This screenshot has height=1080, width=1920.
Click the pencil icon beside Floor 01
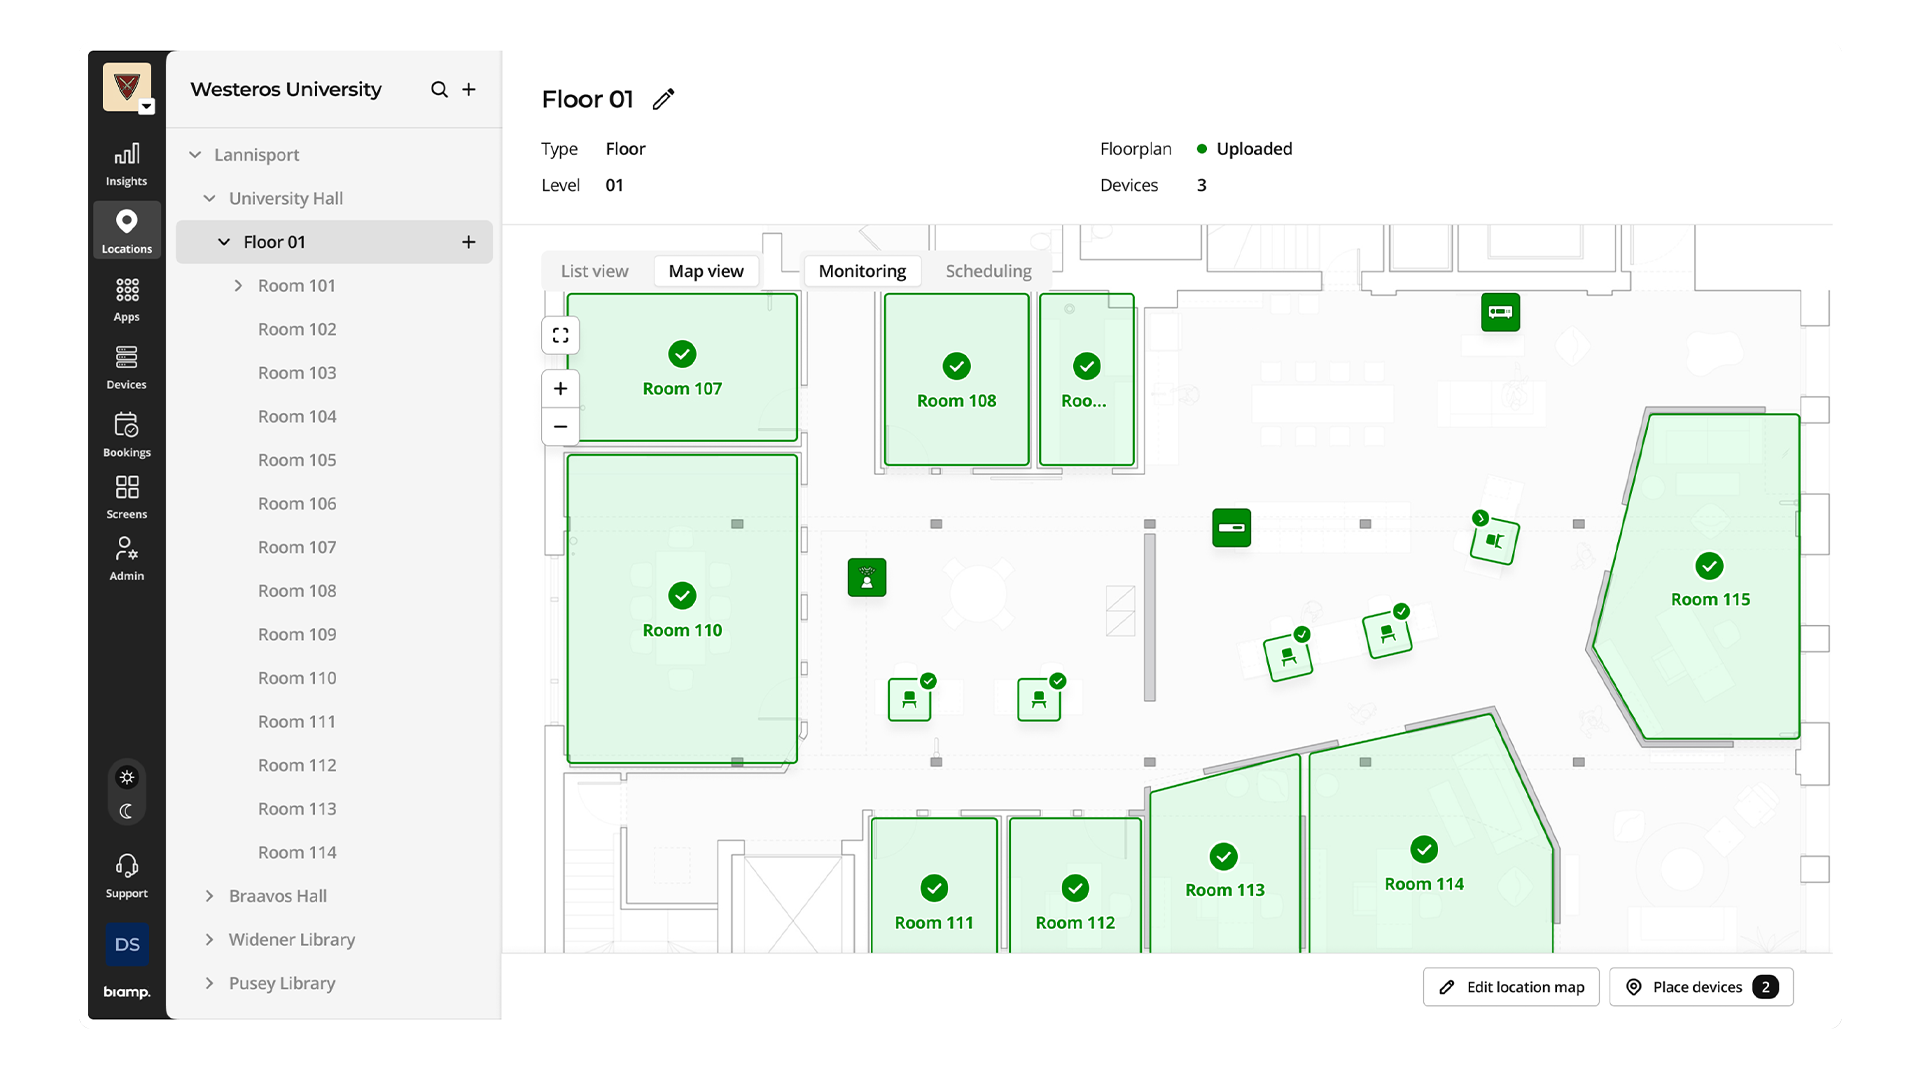pyautogui.click(x=663, y=99)
